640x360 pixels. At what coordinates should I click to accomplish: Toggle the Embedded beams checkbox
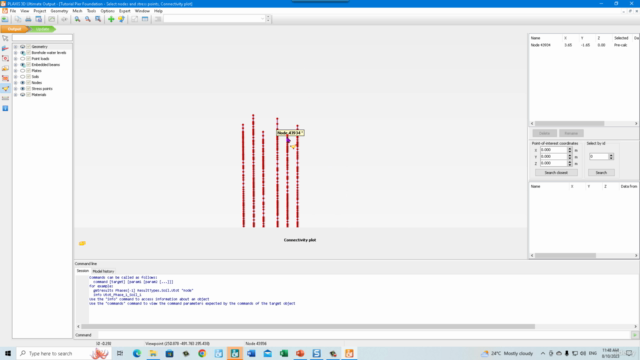coord(29,64)
